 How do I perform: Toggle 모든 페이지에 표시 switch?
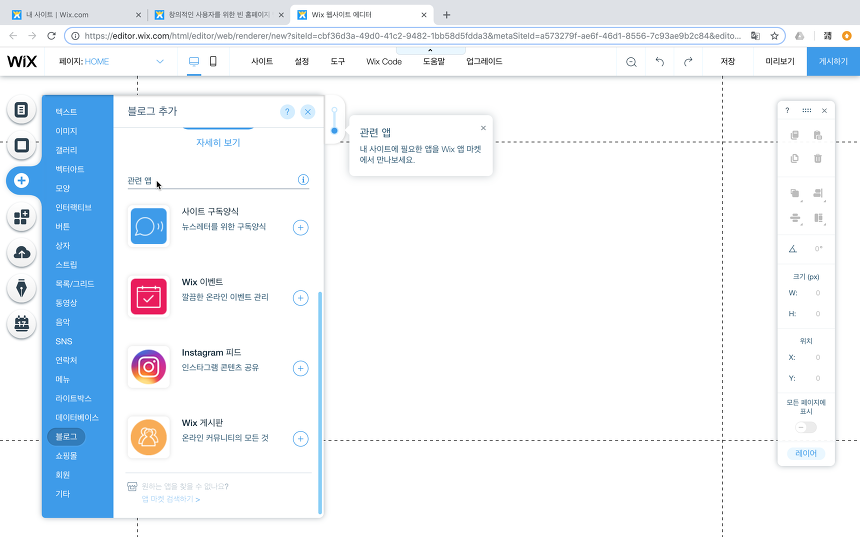coord(806,427)
